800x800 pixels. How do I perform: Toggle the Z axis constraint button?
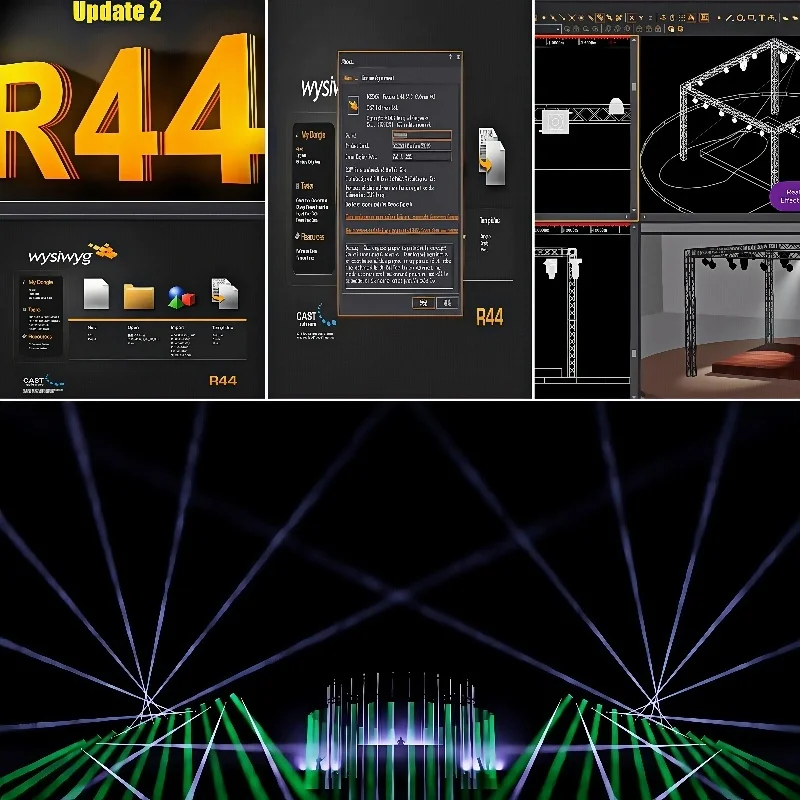coord(651,18)
